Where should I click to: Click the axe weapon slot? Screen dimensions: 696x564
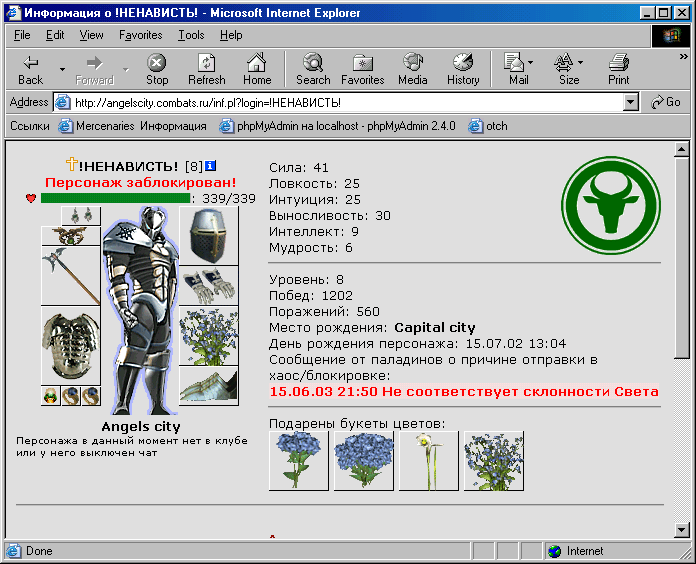71,276
